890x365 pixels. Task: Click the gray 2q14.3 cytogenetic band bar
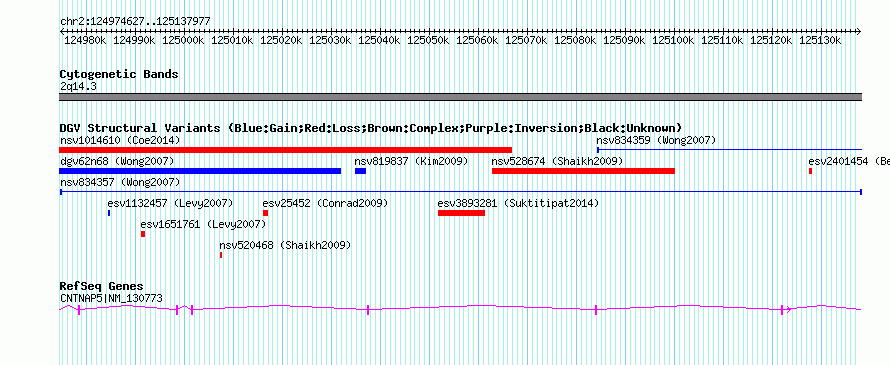[x=460, y=97]
